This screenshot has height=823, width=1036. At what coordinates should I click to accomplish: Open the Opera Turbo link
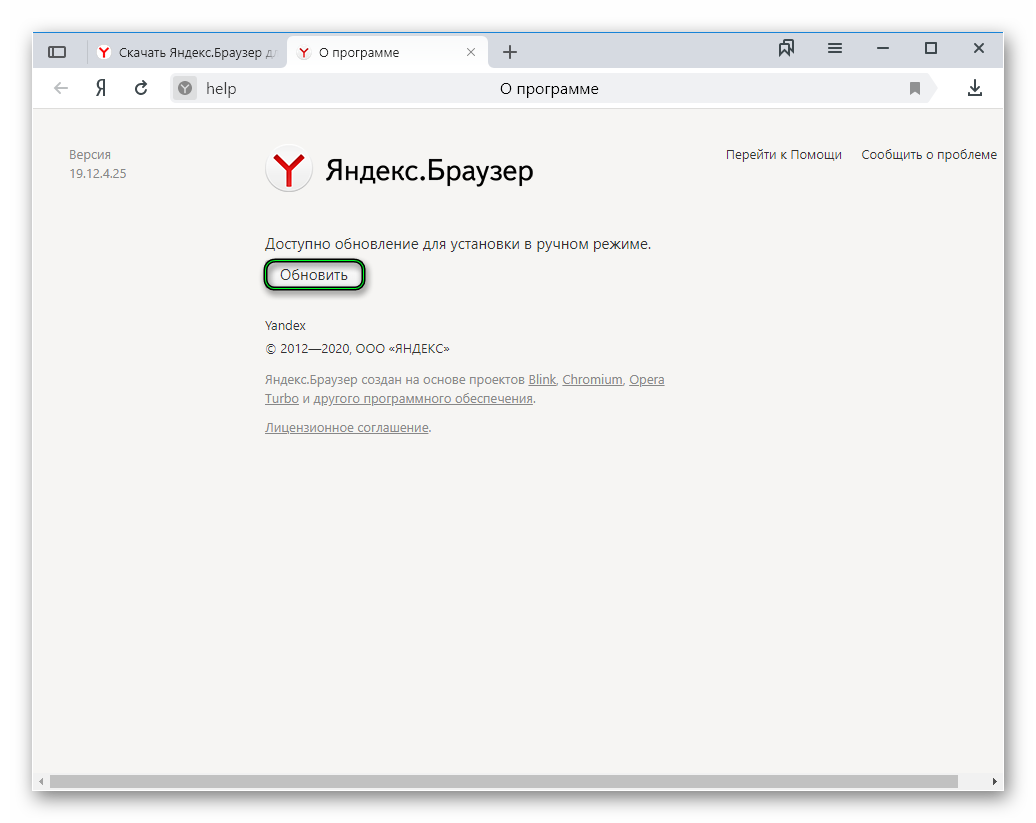646,380
